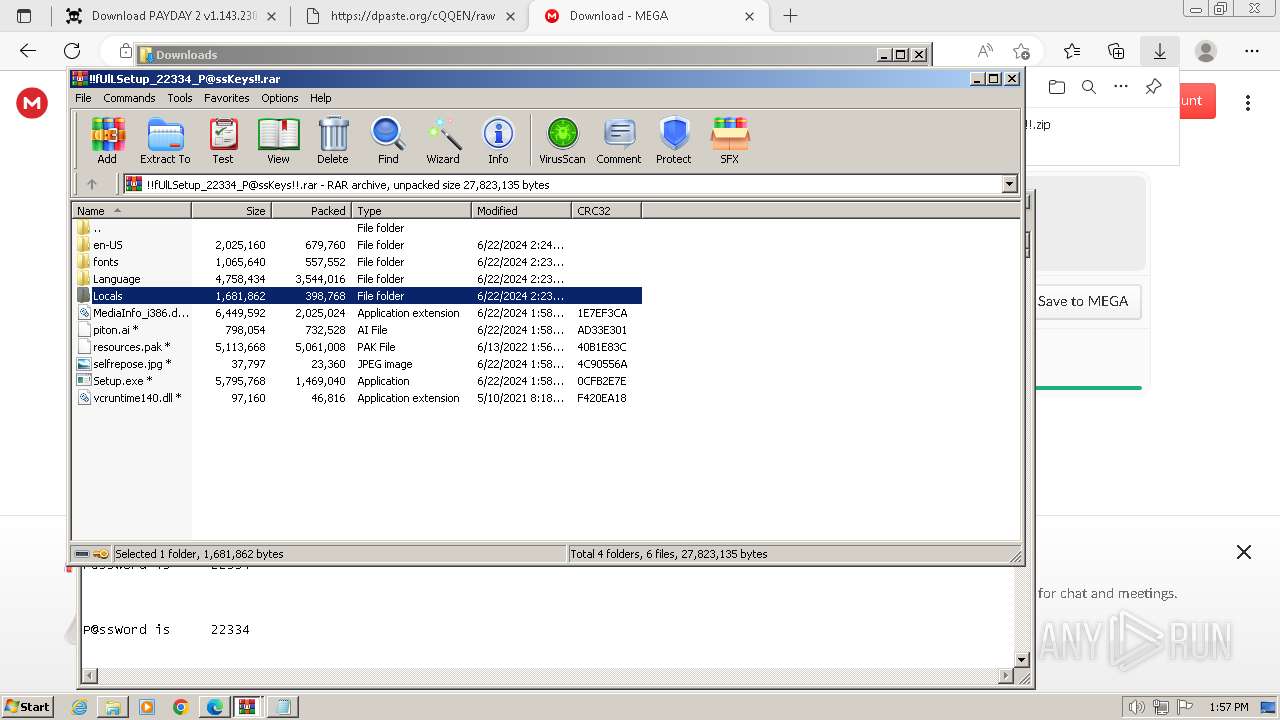Select the Language folder row

click(357, 279)
